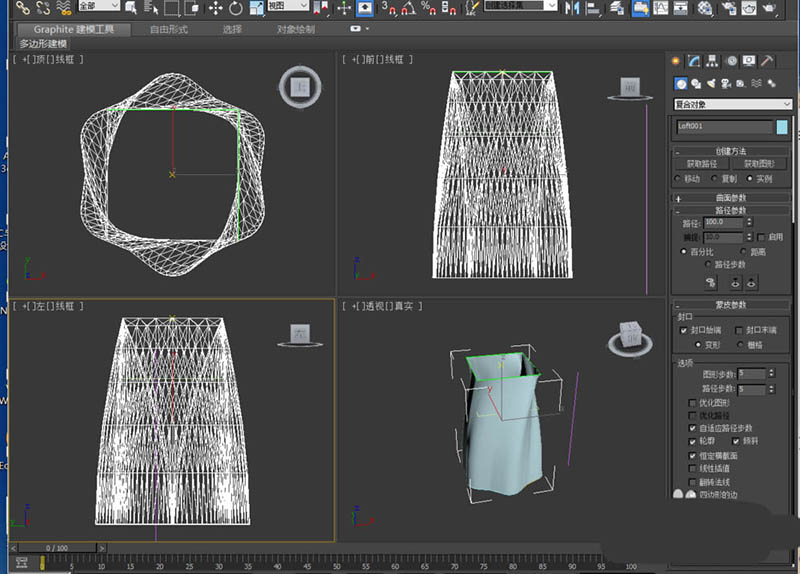Click the Loft001 object color swatch

tap(782, 127)
